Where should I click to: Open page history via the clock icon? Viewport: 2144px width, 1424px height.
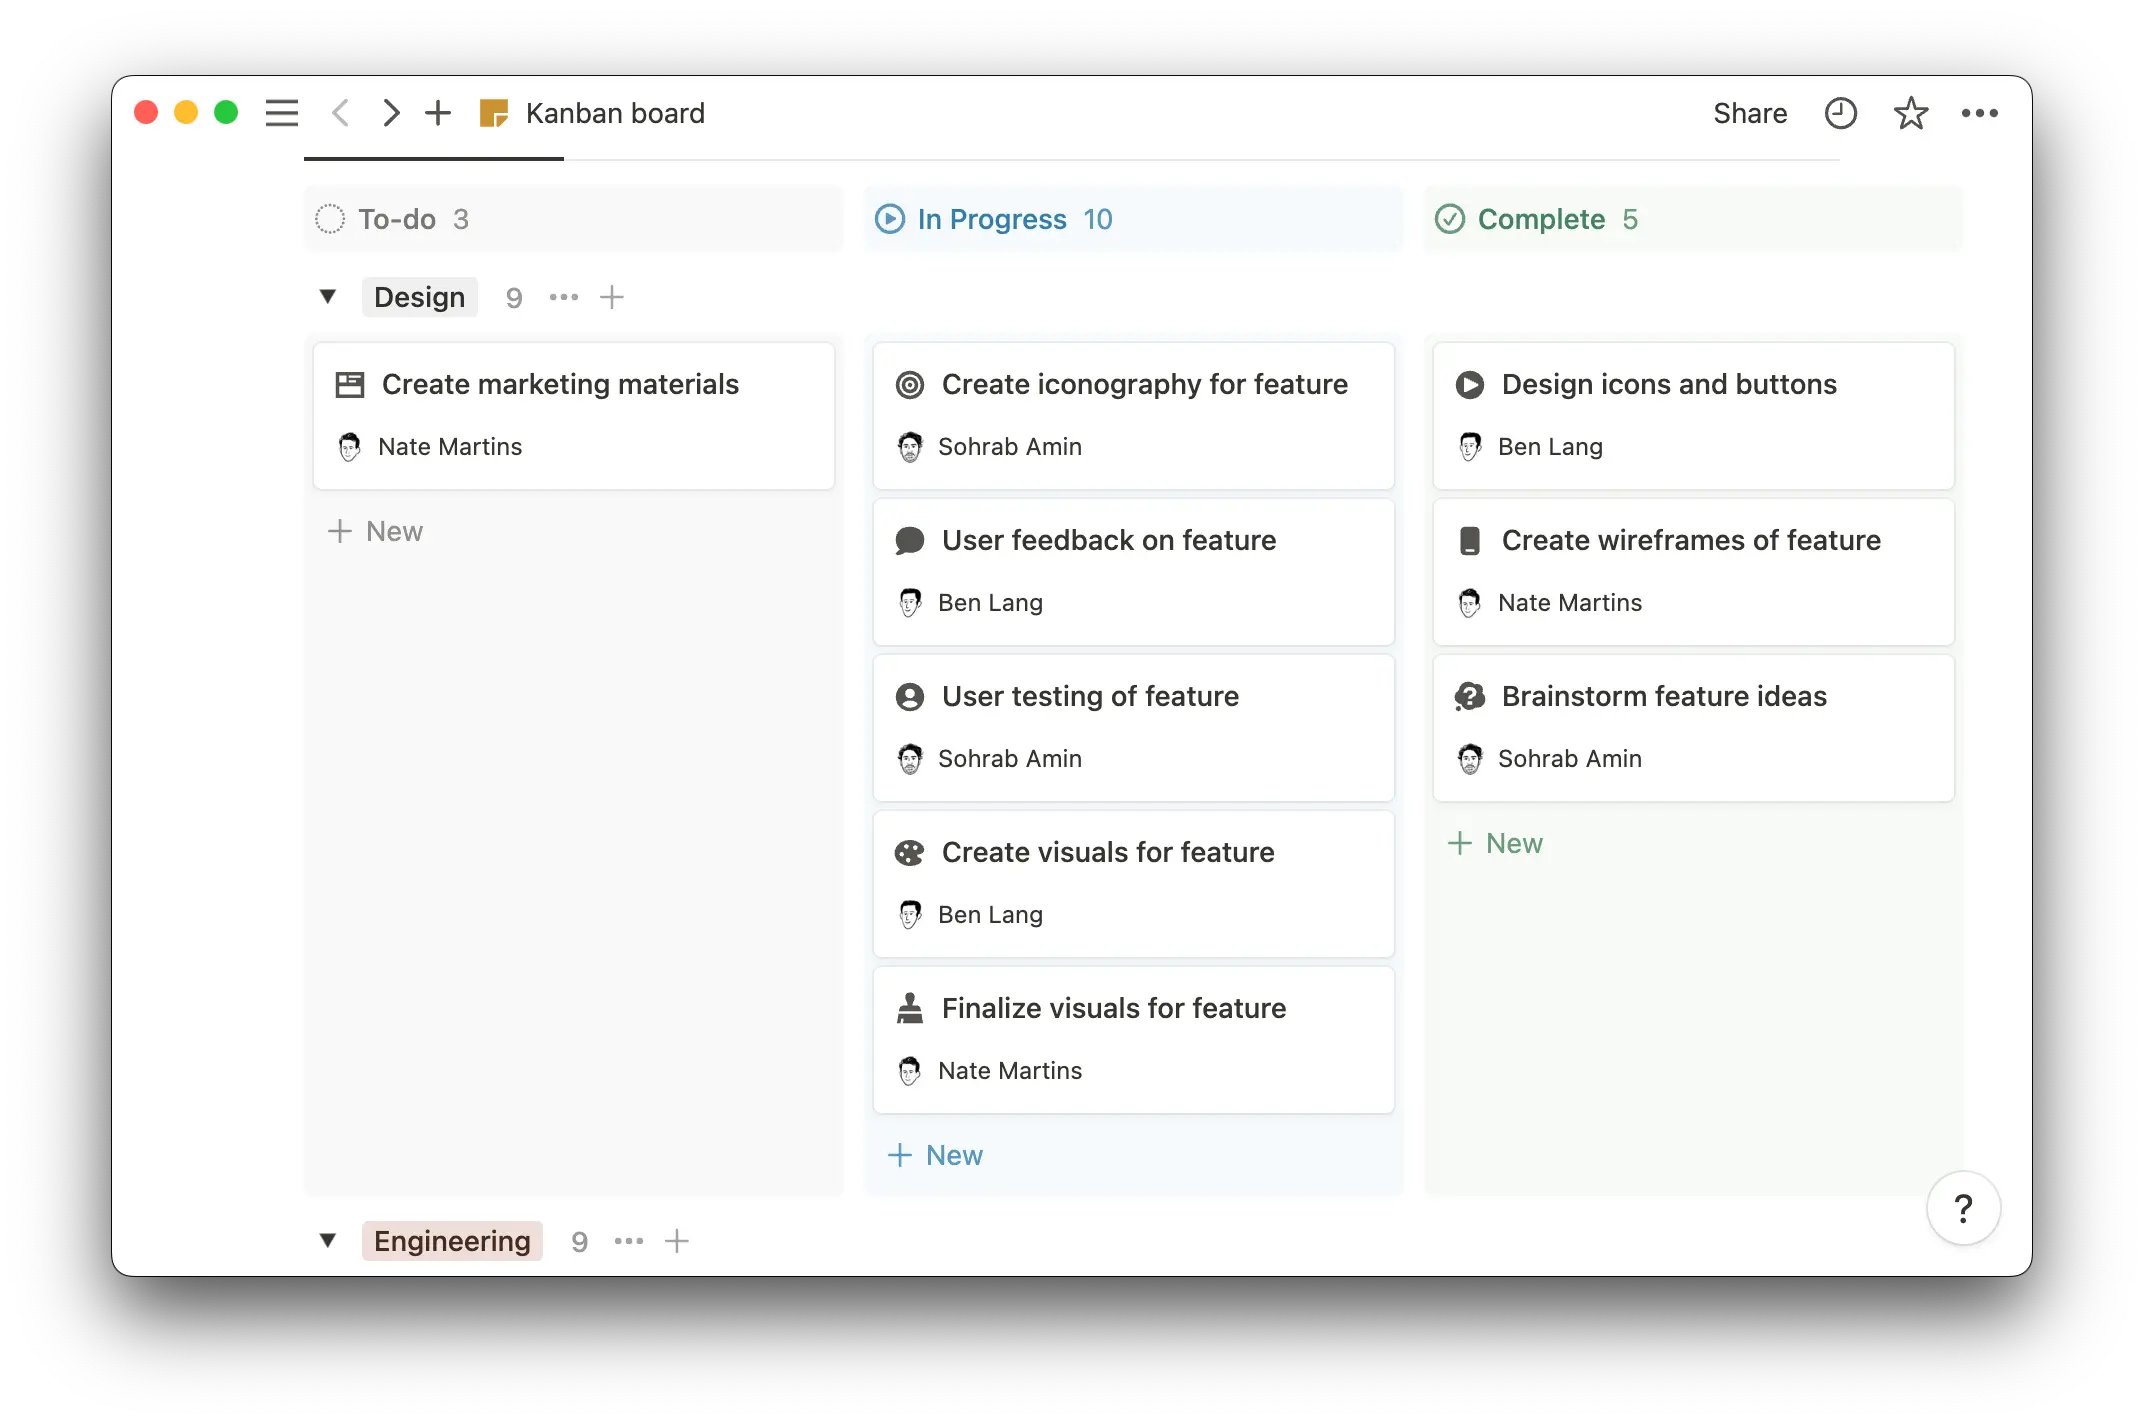pyautogui.click(x=1840, y=113)
